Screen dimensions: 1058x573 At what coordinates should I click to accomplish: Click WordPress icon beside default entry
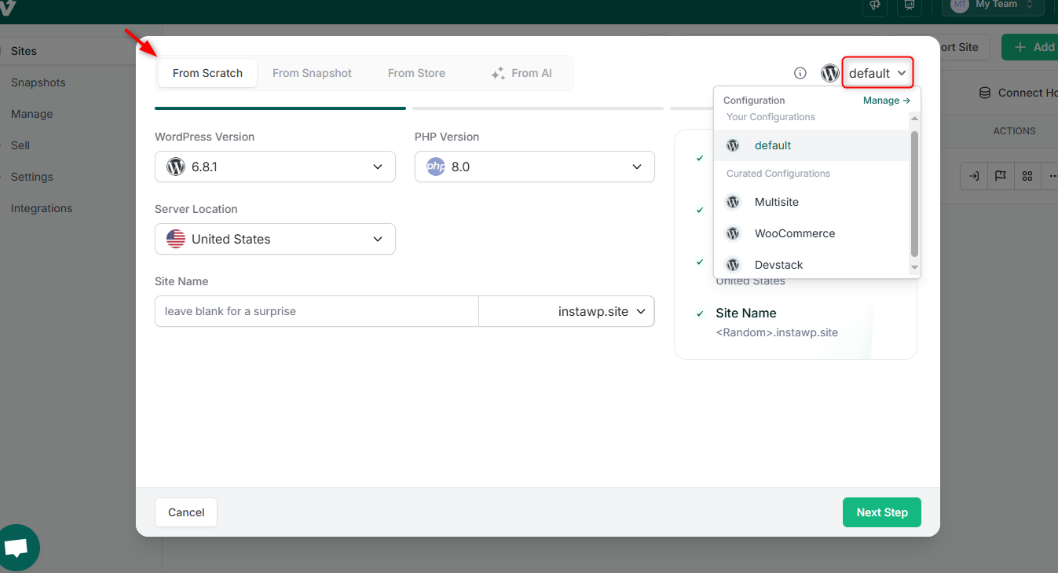point(733,145)
